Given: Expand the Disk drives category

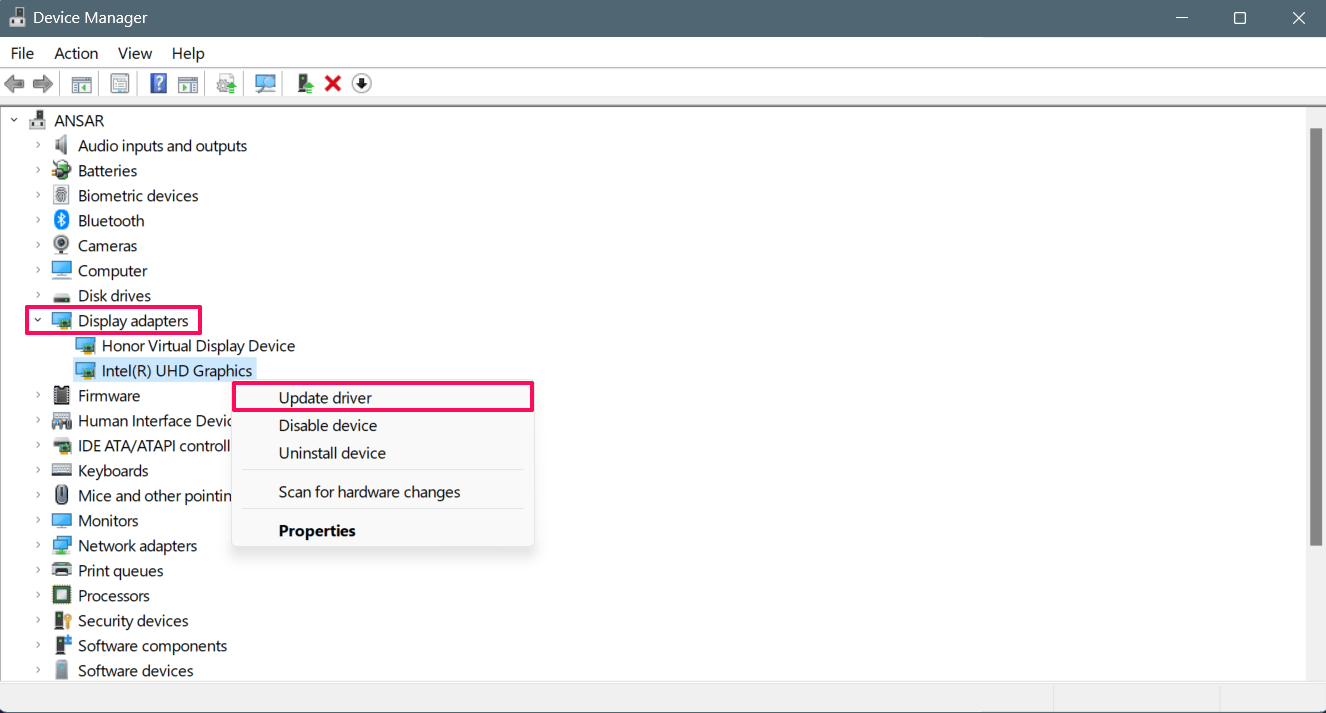Looking at the screenshot, I should point(38,295).
